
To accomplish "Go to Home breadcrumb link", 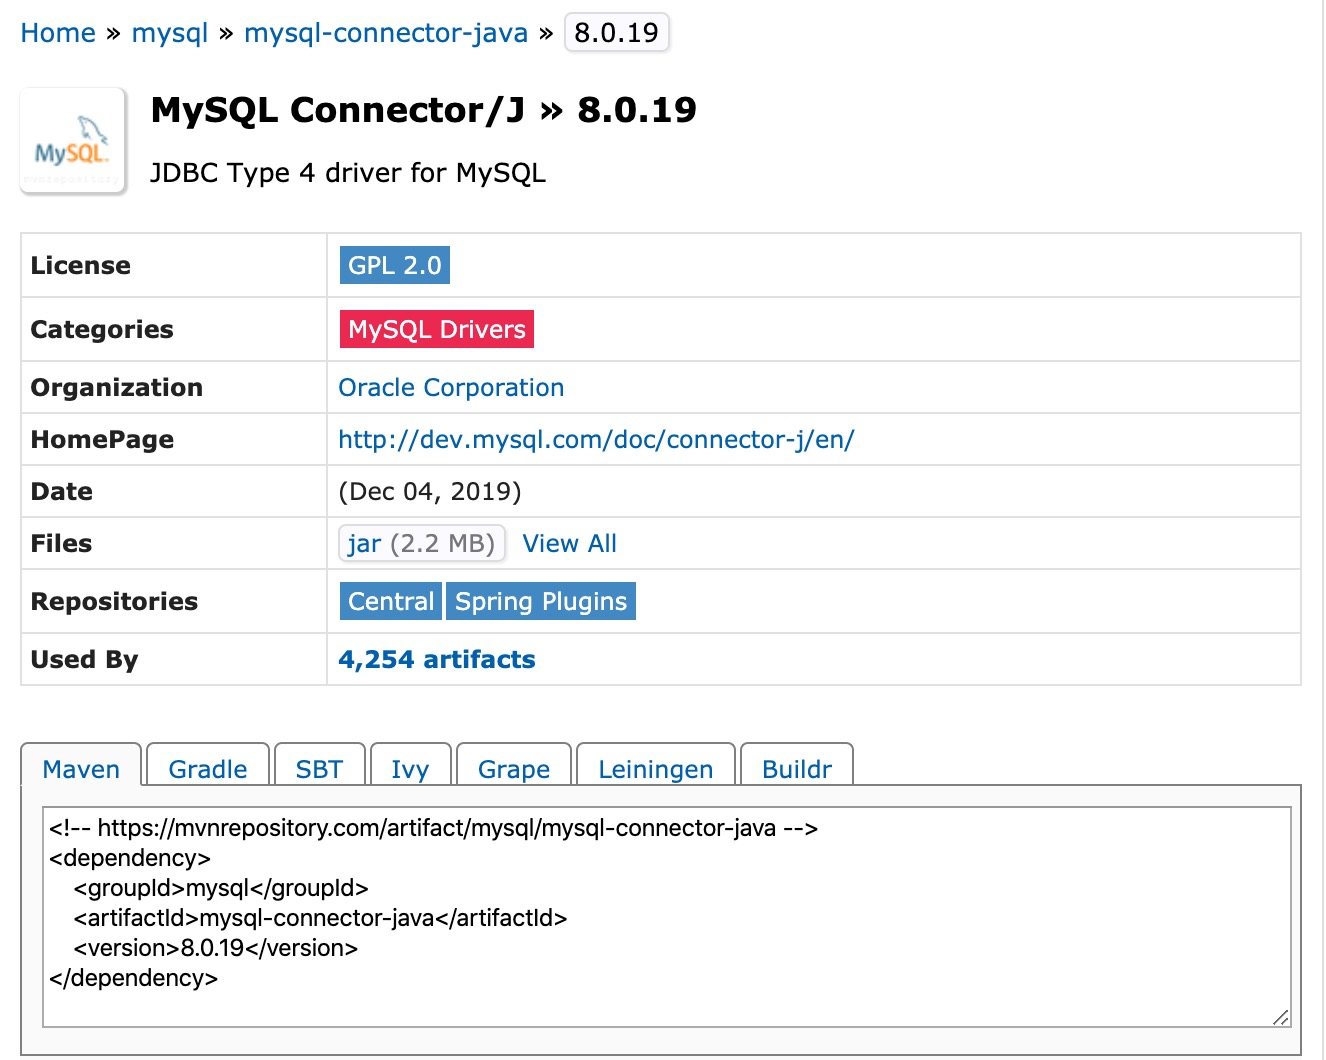I will tap(58, 33).
